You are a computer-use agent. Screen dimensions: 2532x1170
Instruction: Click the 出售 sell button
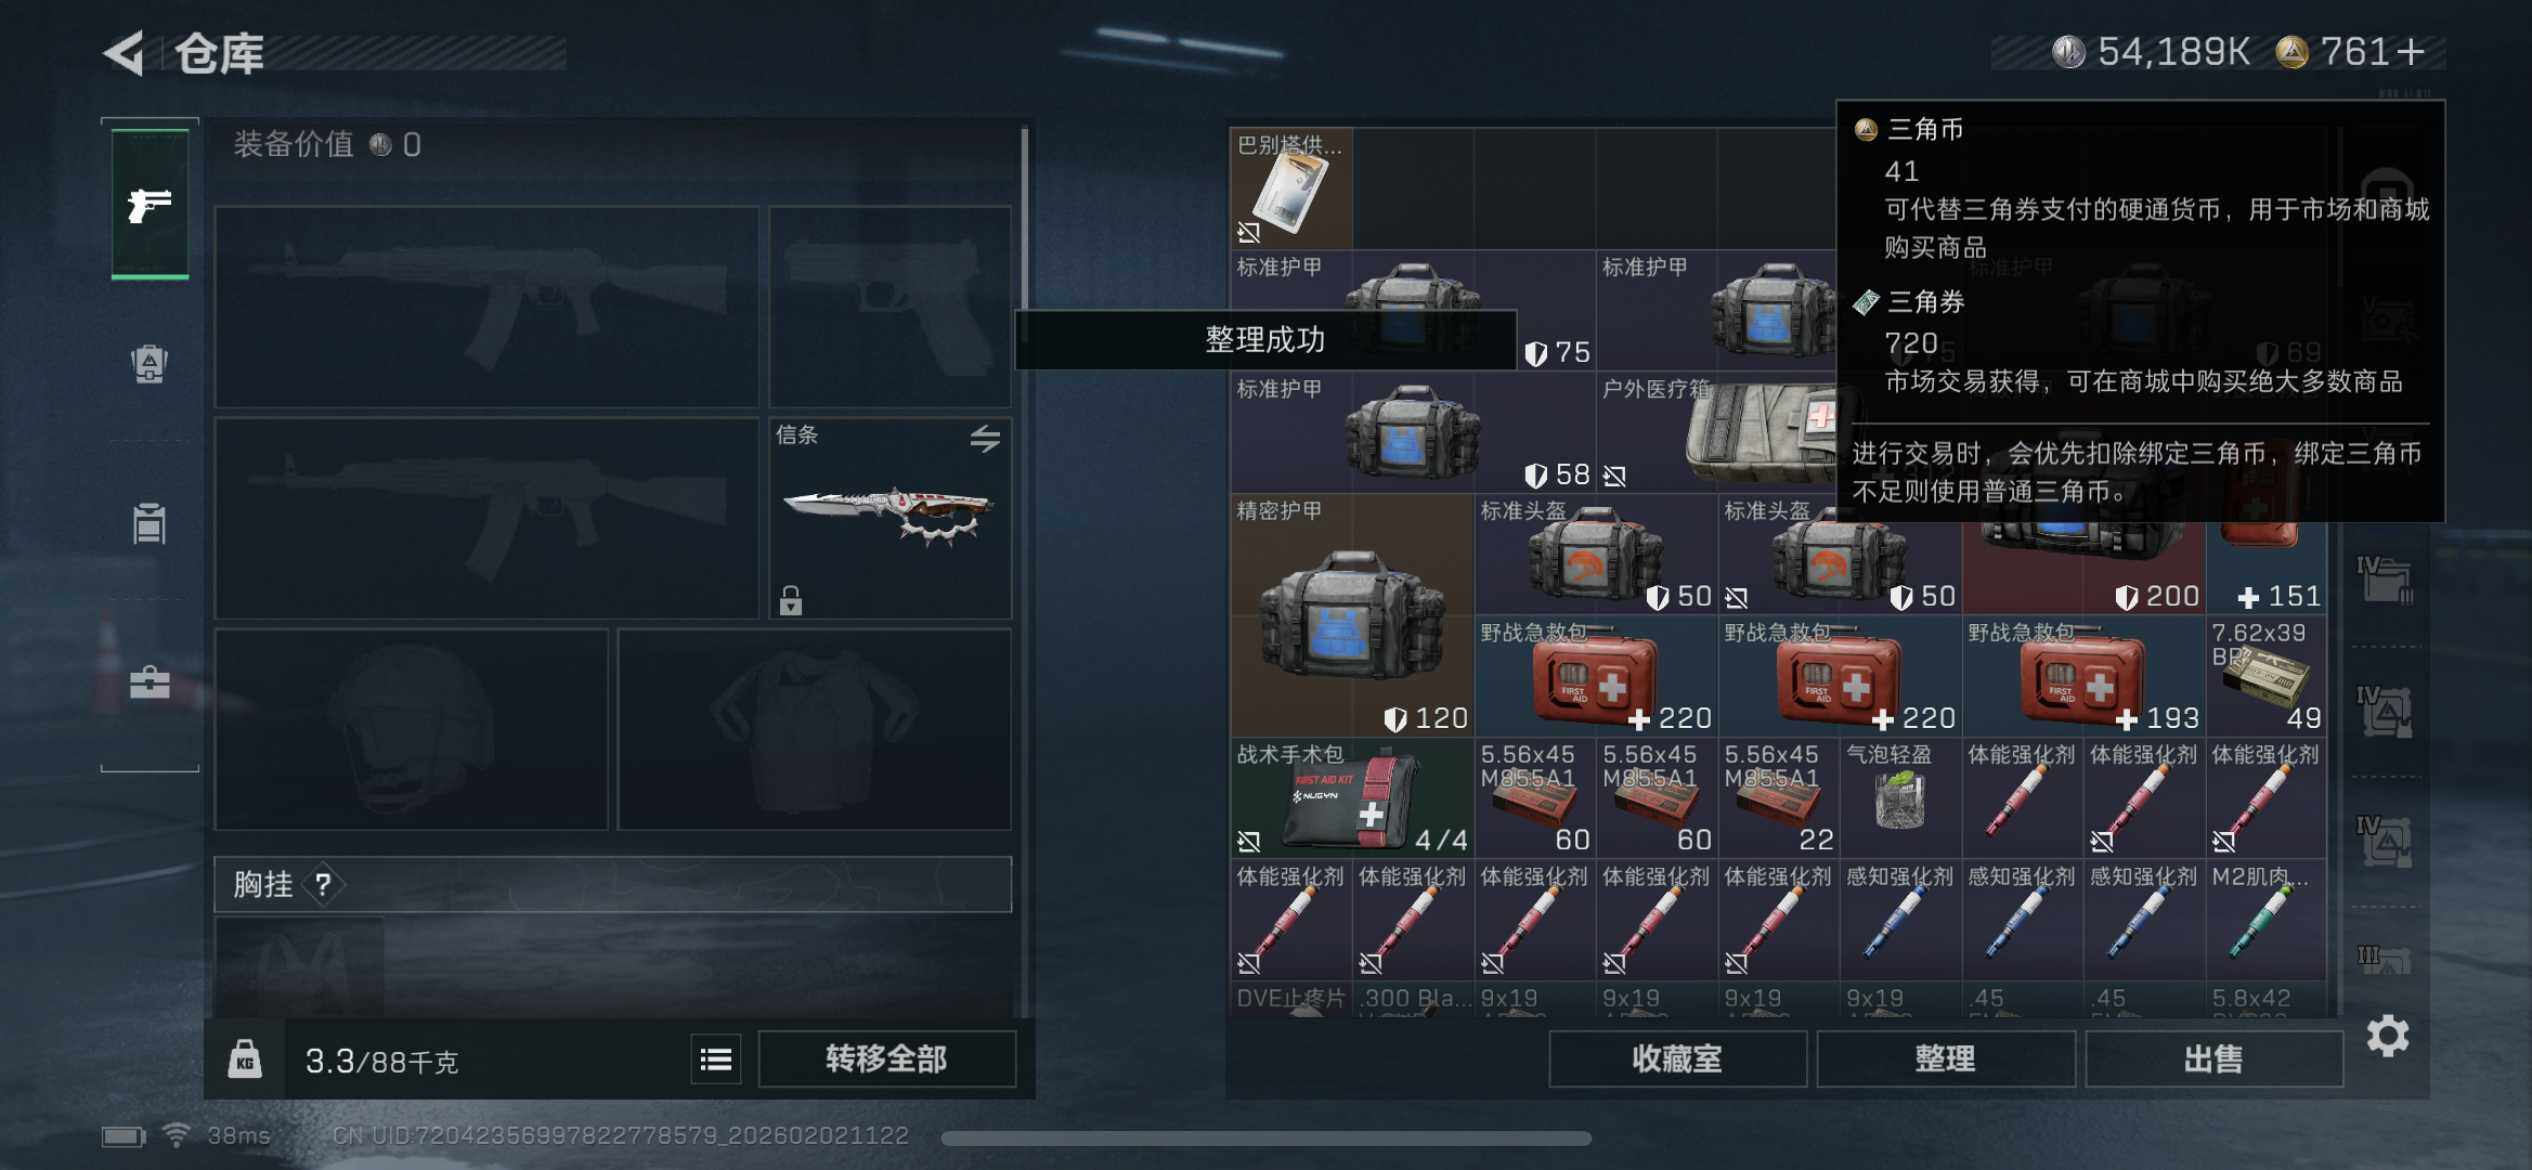coord(2213,1059)
